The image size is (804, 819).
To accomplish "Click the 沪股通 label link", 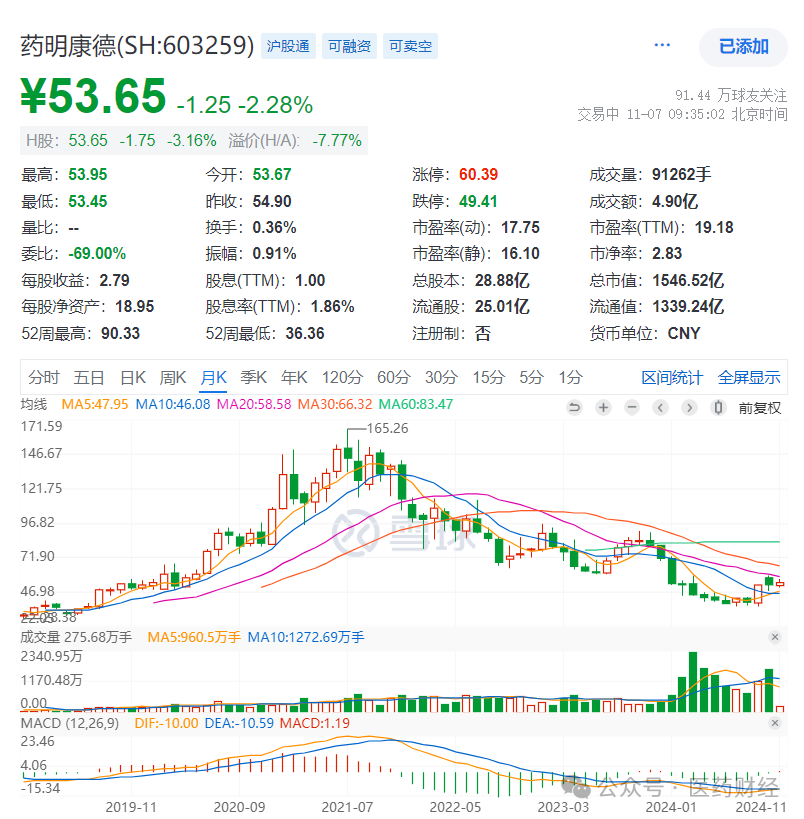I will pyautogui.click(x=288, y=45).
